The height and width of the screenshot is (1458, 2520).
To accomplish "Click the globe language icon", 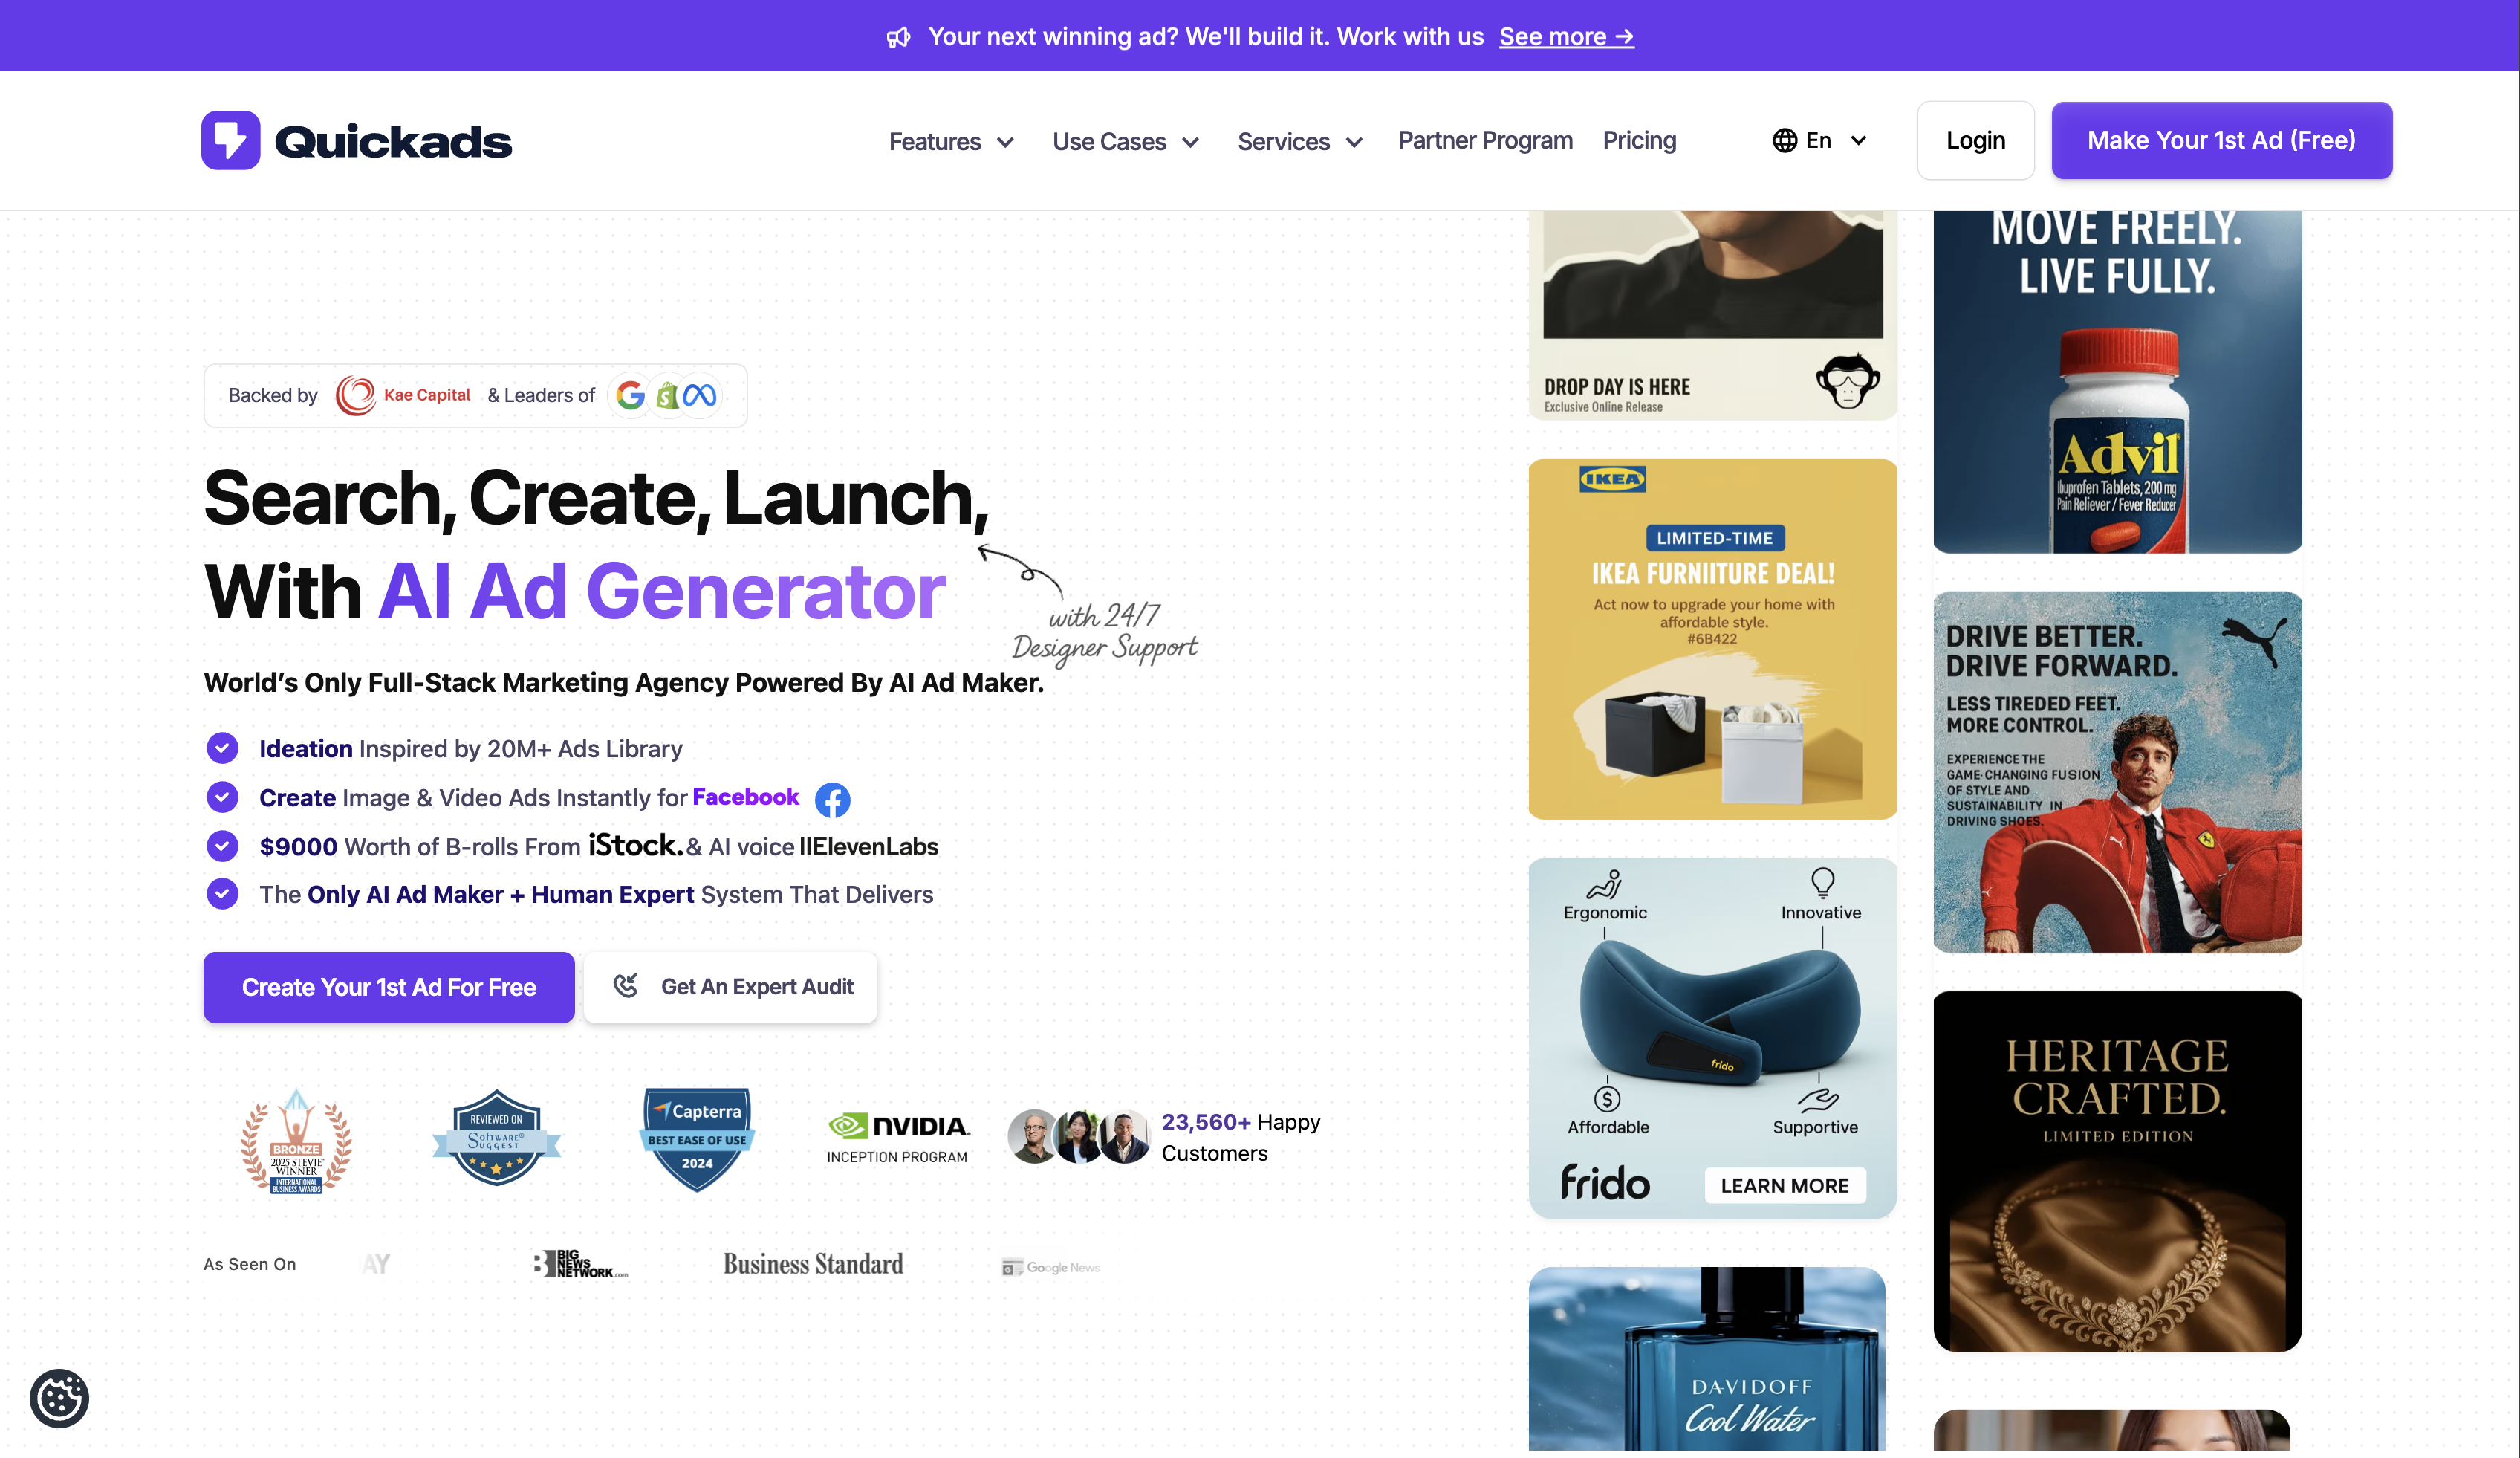I will point(1784,140).
